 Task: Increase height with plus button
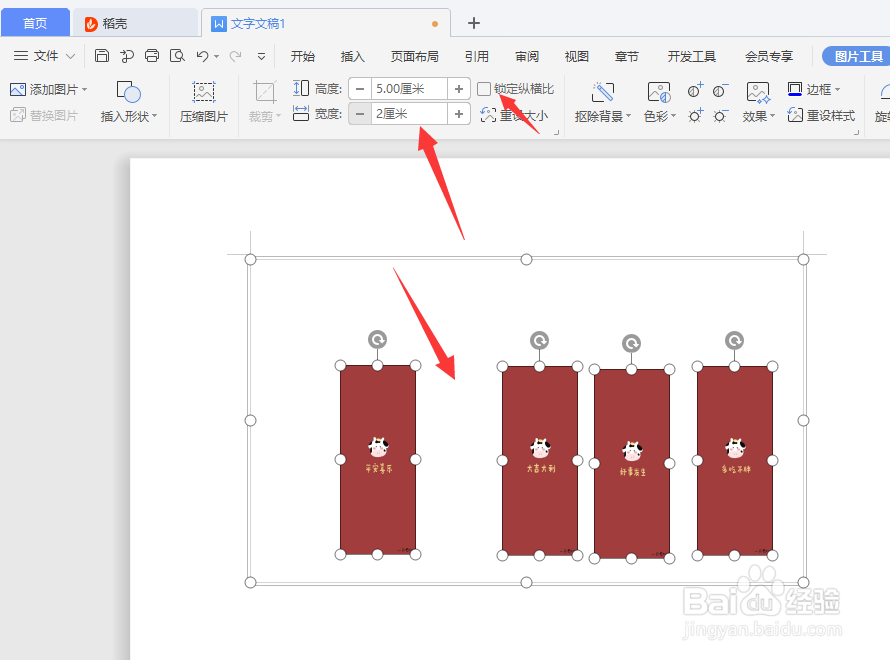(x=459, y=89)
